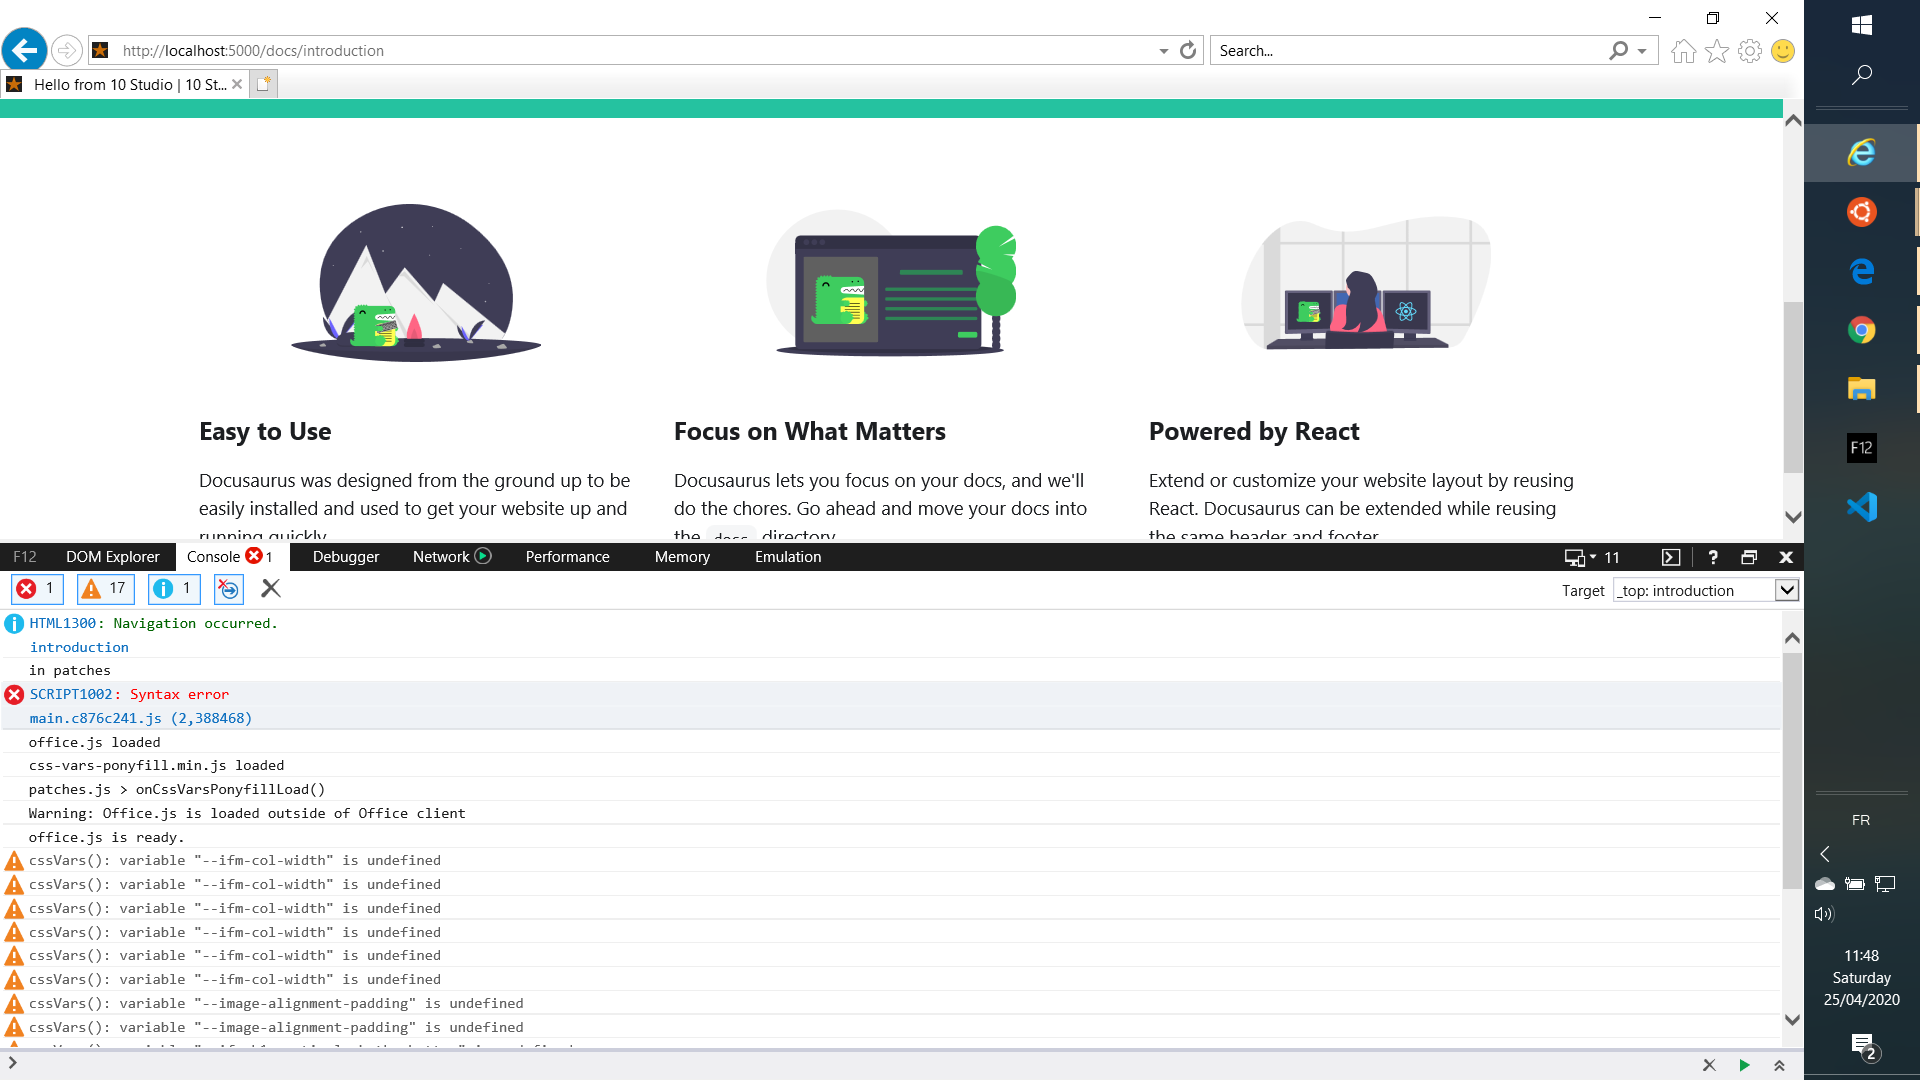Screen dimensions: 1920x1080
Task: Open the DOM Explorer tab
Action: [x=112, y=557]
